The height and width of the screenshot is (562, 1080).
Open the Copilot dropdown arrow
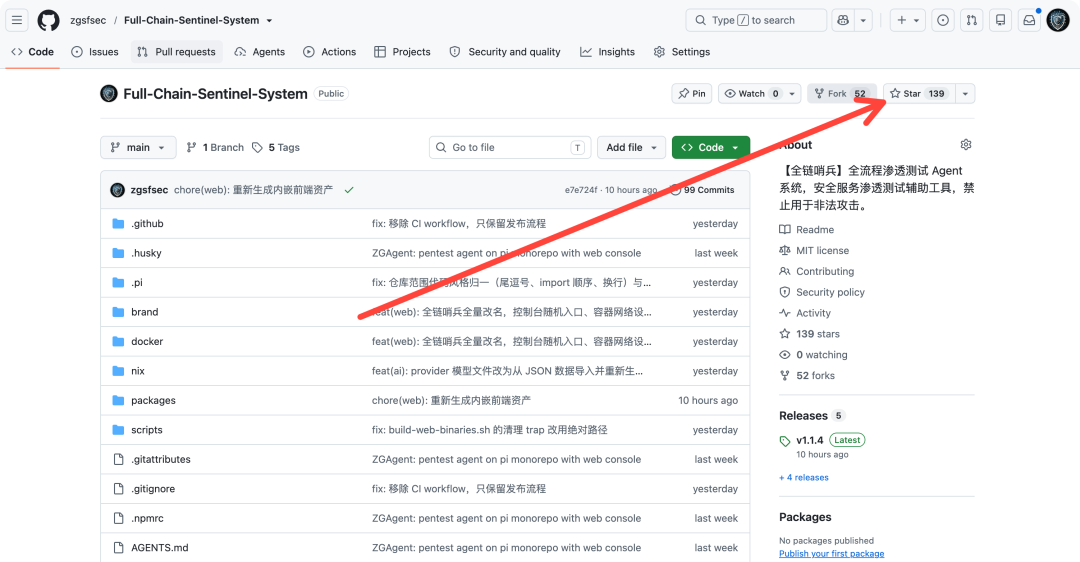coord(863,20)
